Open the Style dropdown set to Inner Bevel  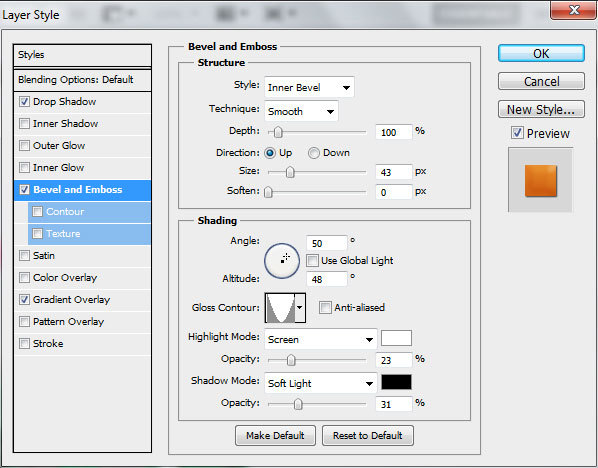[309, 87]
